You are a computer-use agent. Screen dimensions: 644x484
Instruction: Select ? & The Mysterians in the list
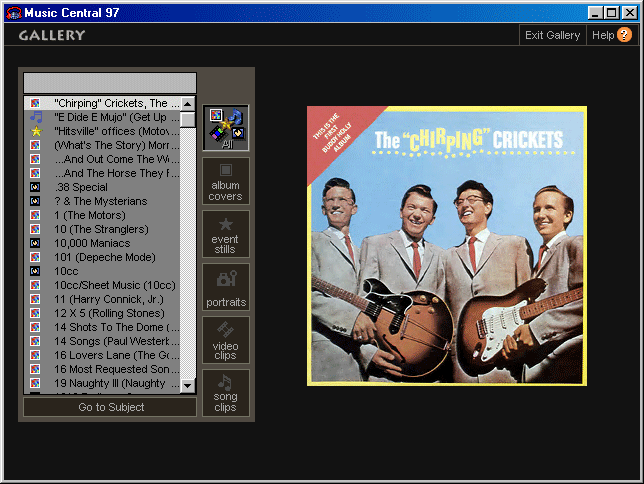pyautogui.click(x=102, y=201)
